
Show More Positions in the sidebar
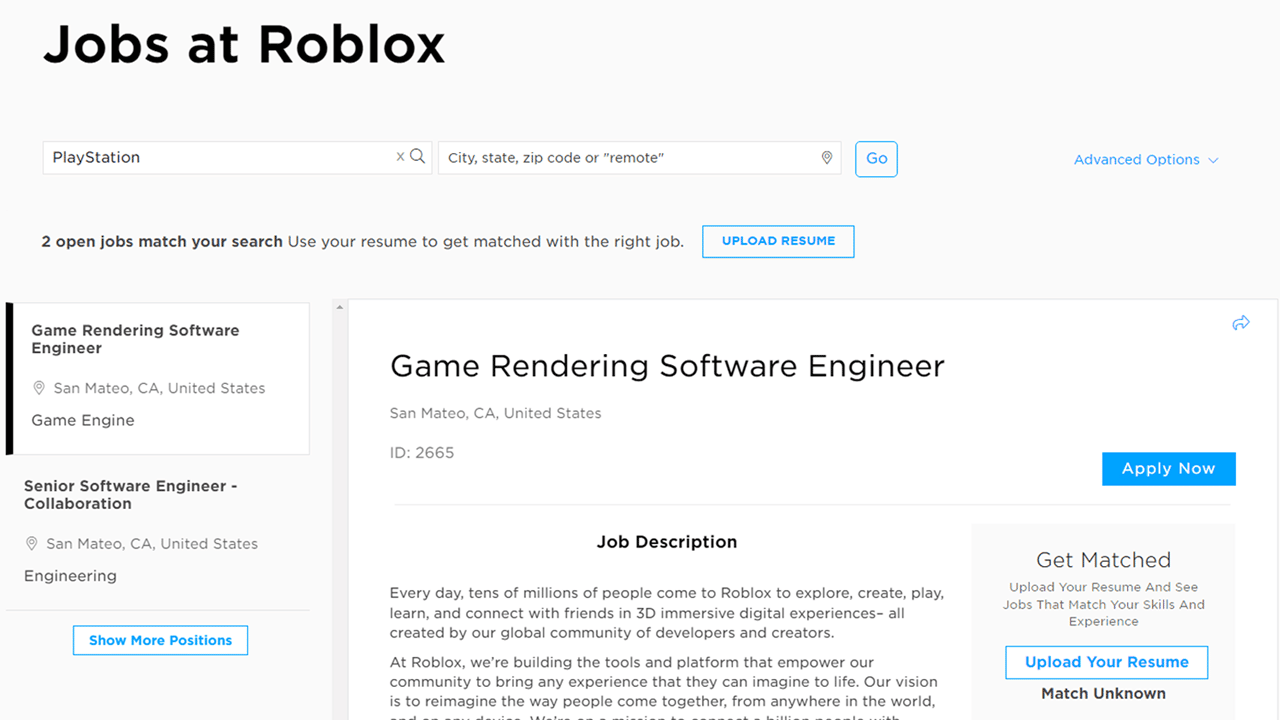(x=160, y=640)
